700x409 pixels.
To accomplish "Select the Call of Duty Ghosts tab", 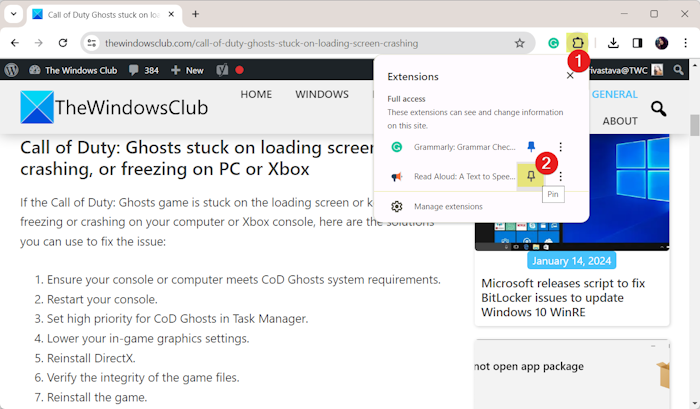I will coord(104,15).
